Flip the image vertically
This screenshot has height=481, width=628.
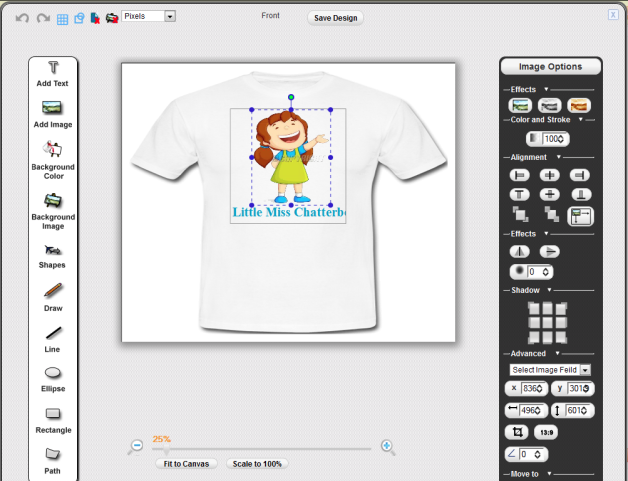point(550,252)
